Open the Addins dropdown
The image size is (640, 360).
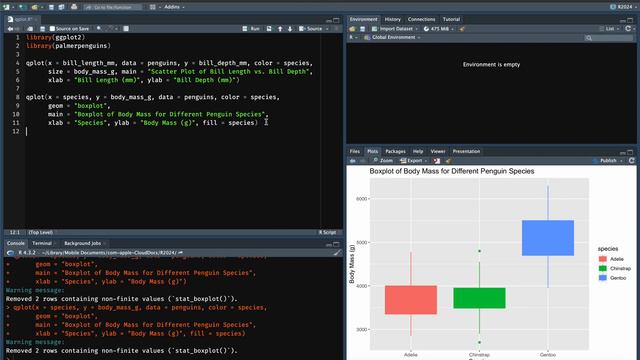pyautogui.click(x=174, y=7)
